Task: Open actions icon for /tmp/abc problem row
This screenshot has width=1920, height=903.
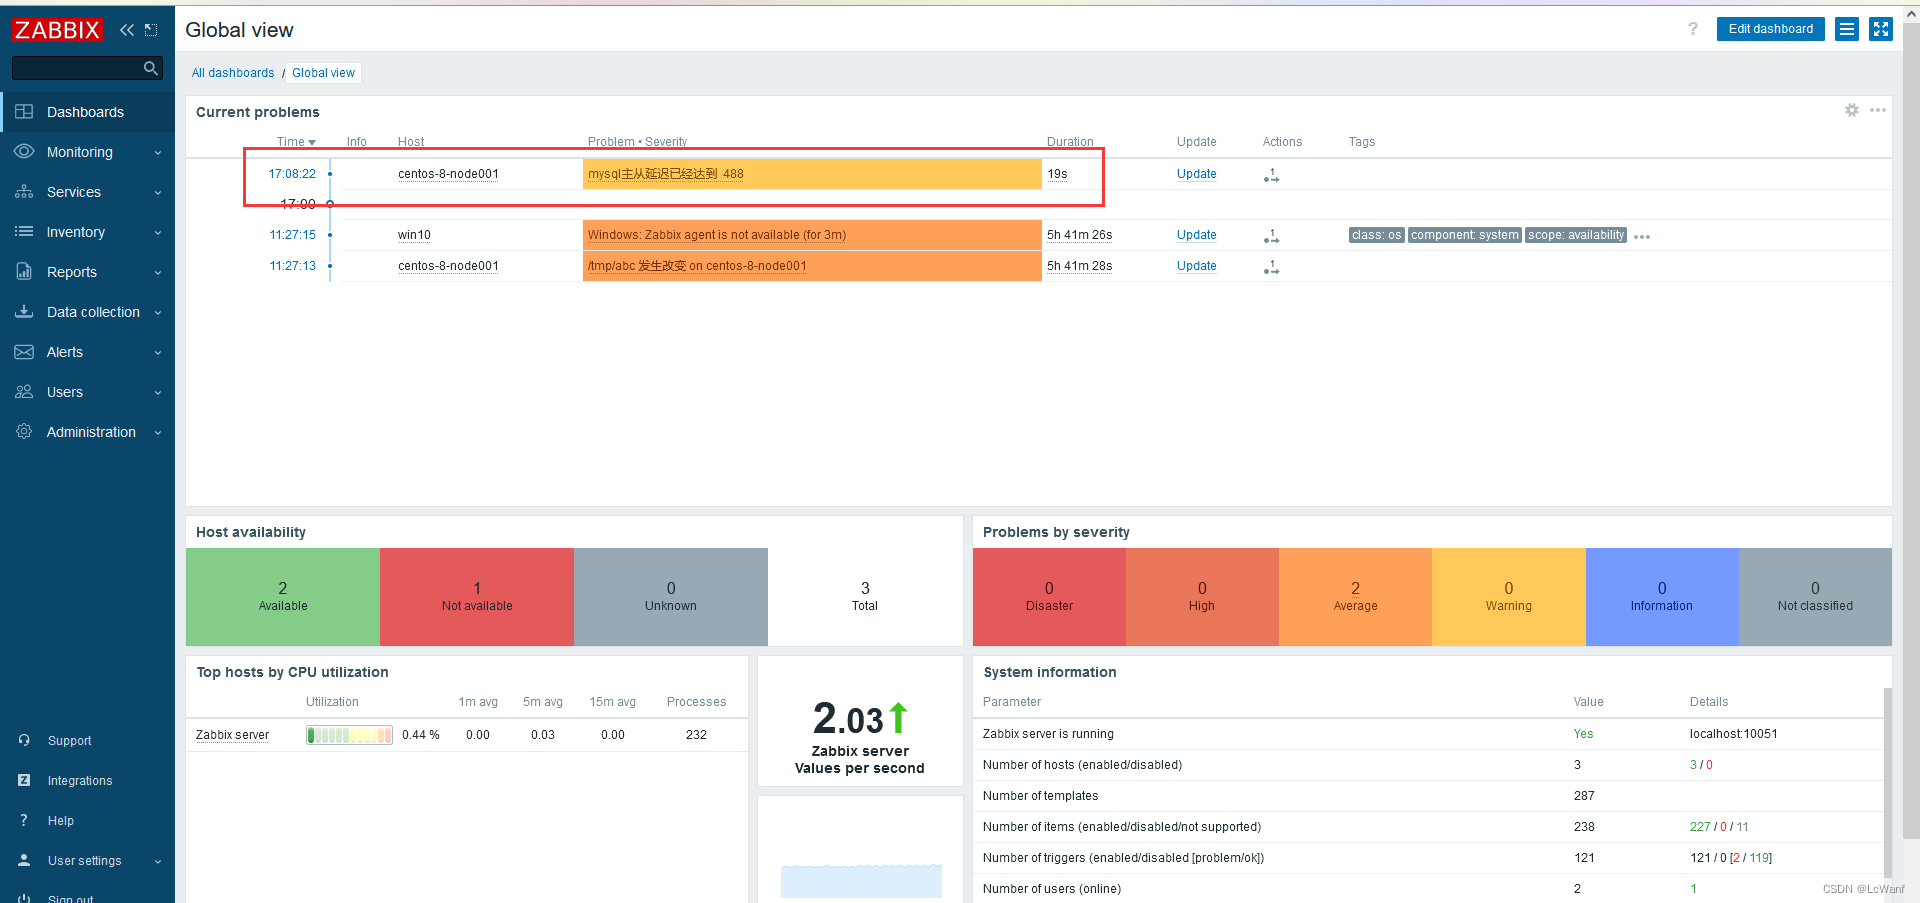Action: click(1271, 267)
